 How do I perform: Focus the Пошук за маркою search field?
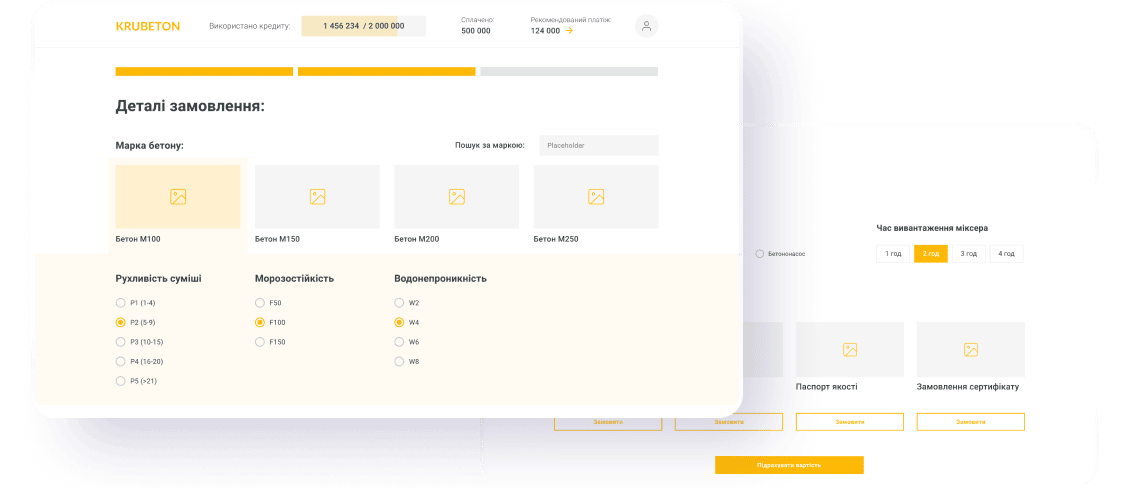click(x=598, y=145)
